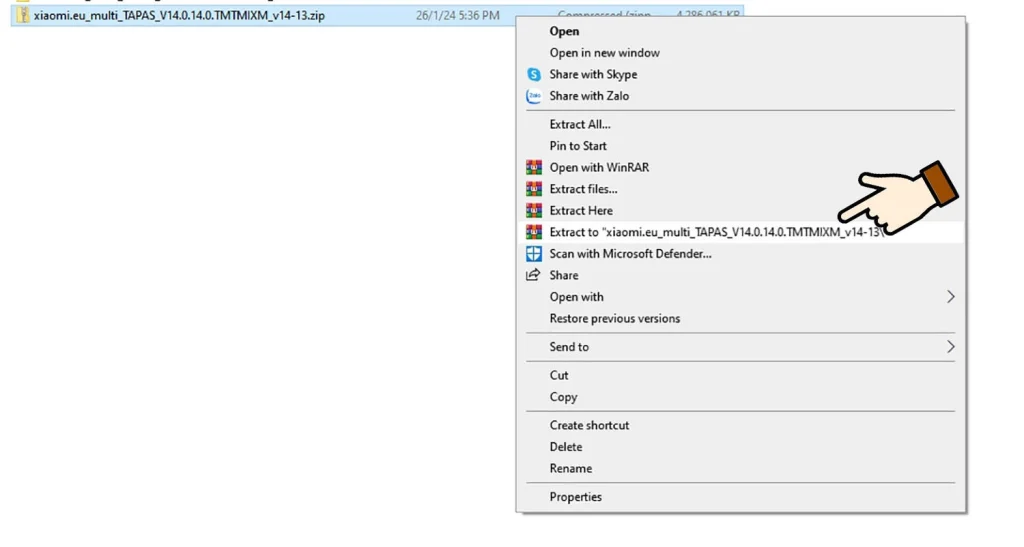Viewport: 1024px width, 547px height.
Task: Cut the selected zip file
Action: pyautogui.click(x=559, y=376)
